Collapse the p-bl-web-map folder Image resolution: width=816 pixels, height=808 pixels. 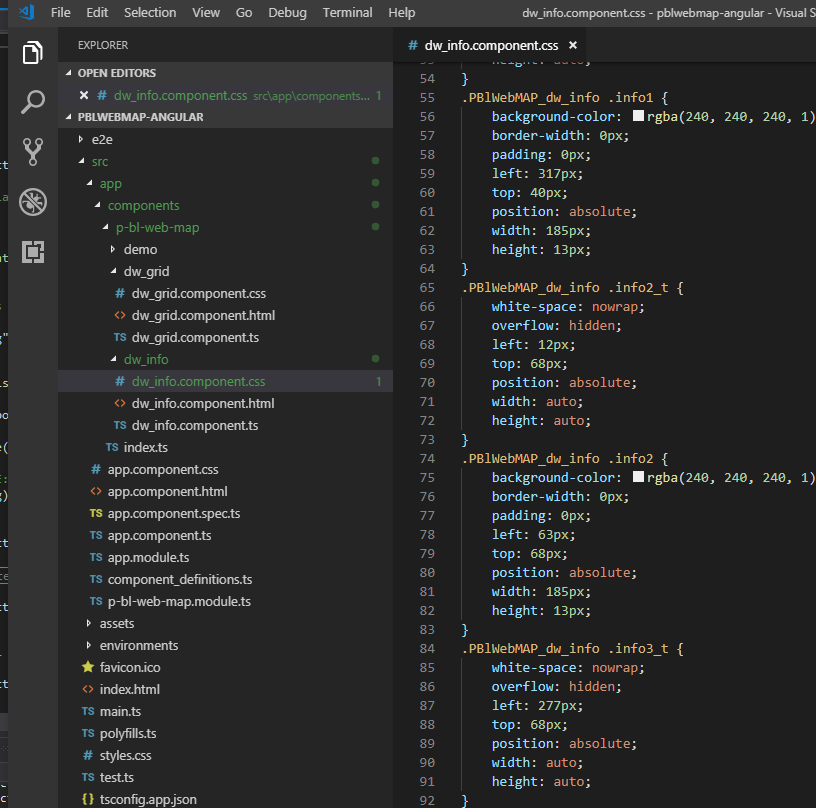(x=106, y=227)
